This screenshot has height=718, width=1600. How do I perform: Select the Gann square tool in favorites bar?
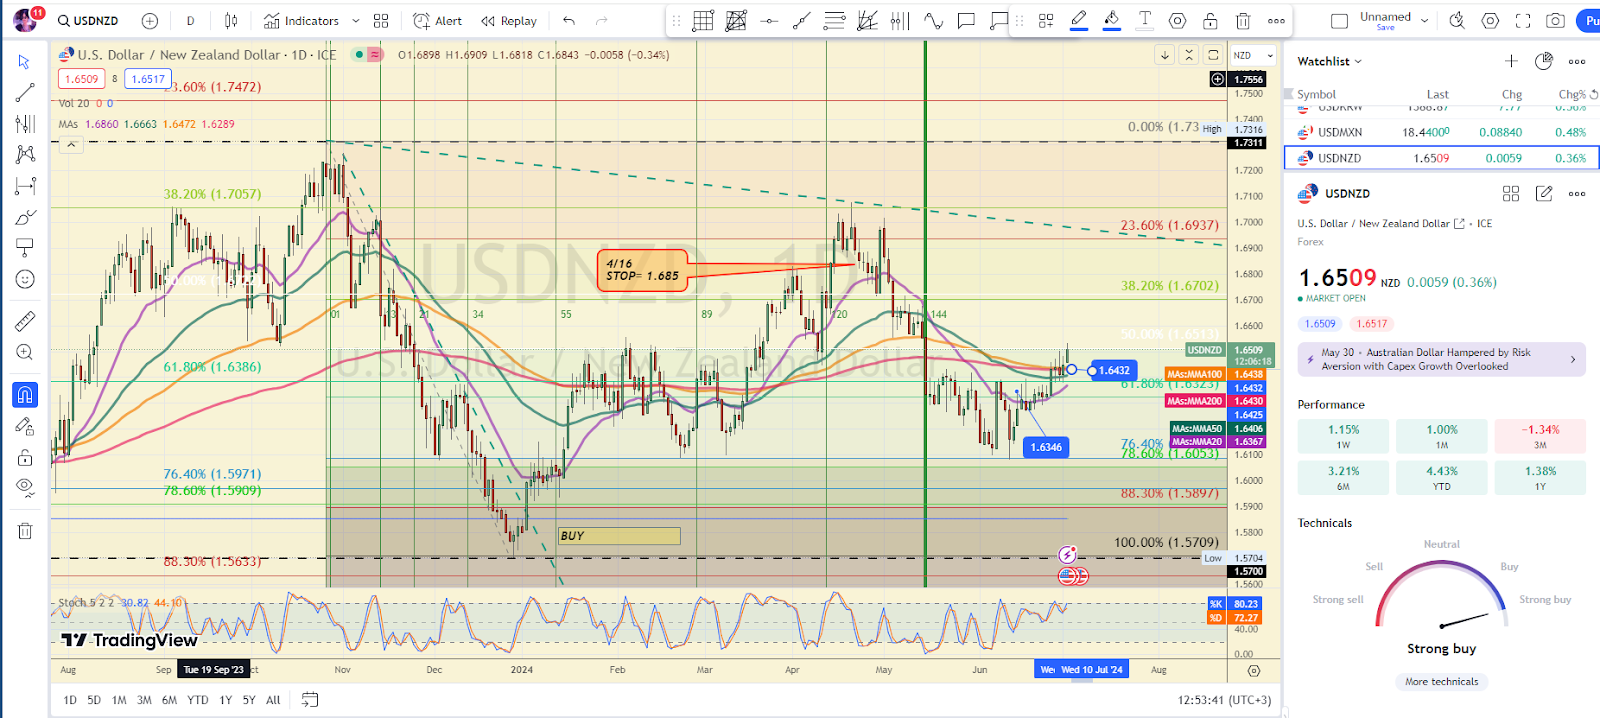pos(736,21)
